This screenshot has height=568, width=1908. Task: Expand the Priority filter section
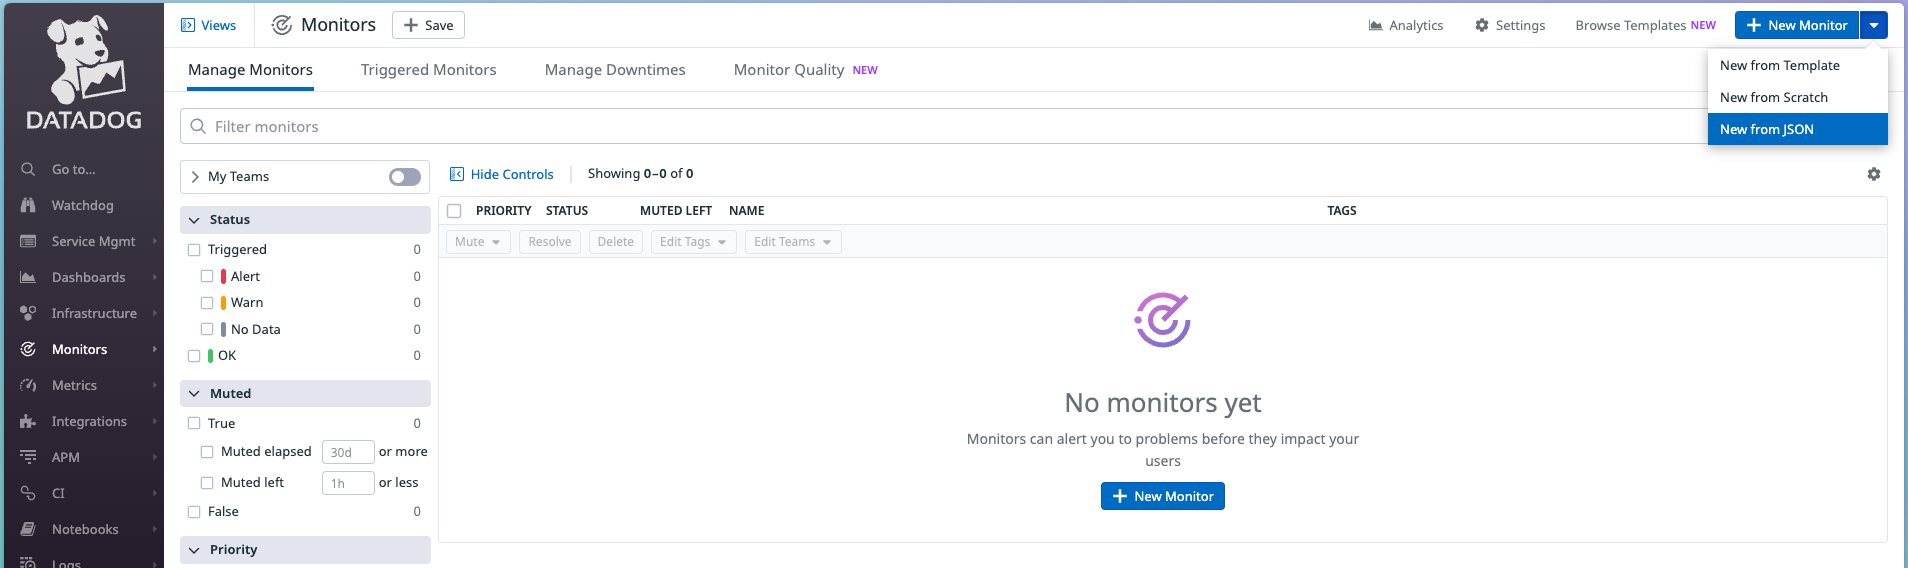point(194,550)
